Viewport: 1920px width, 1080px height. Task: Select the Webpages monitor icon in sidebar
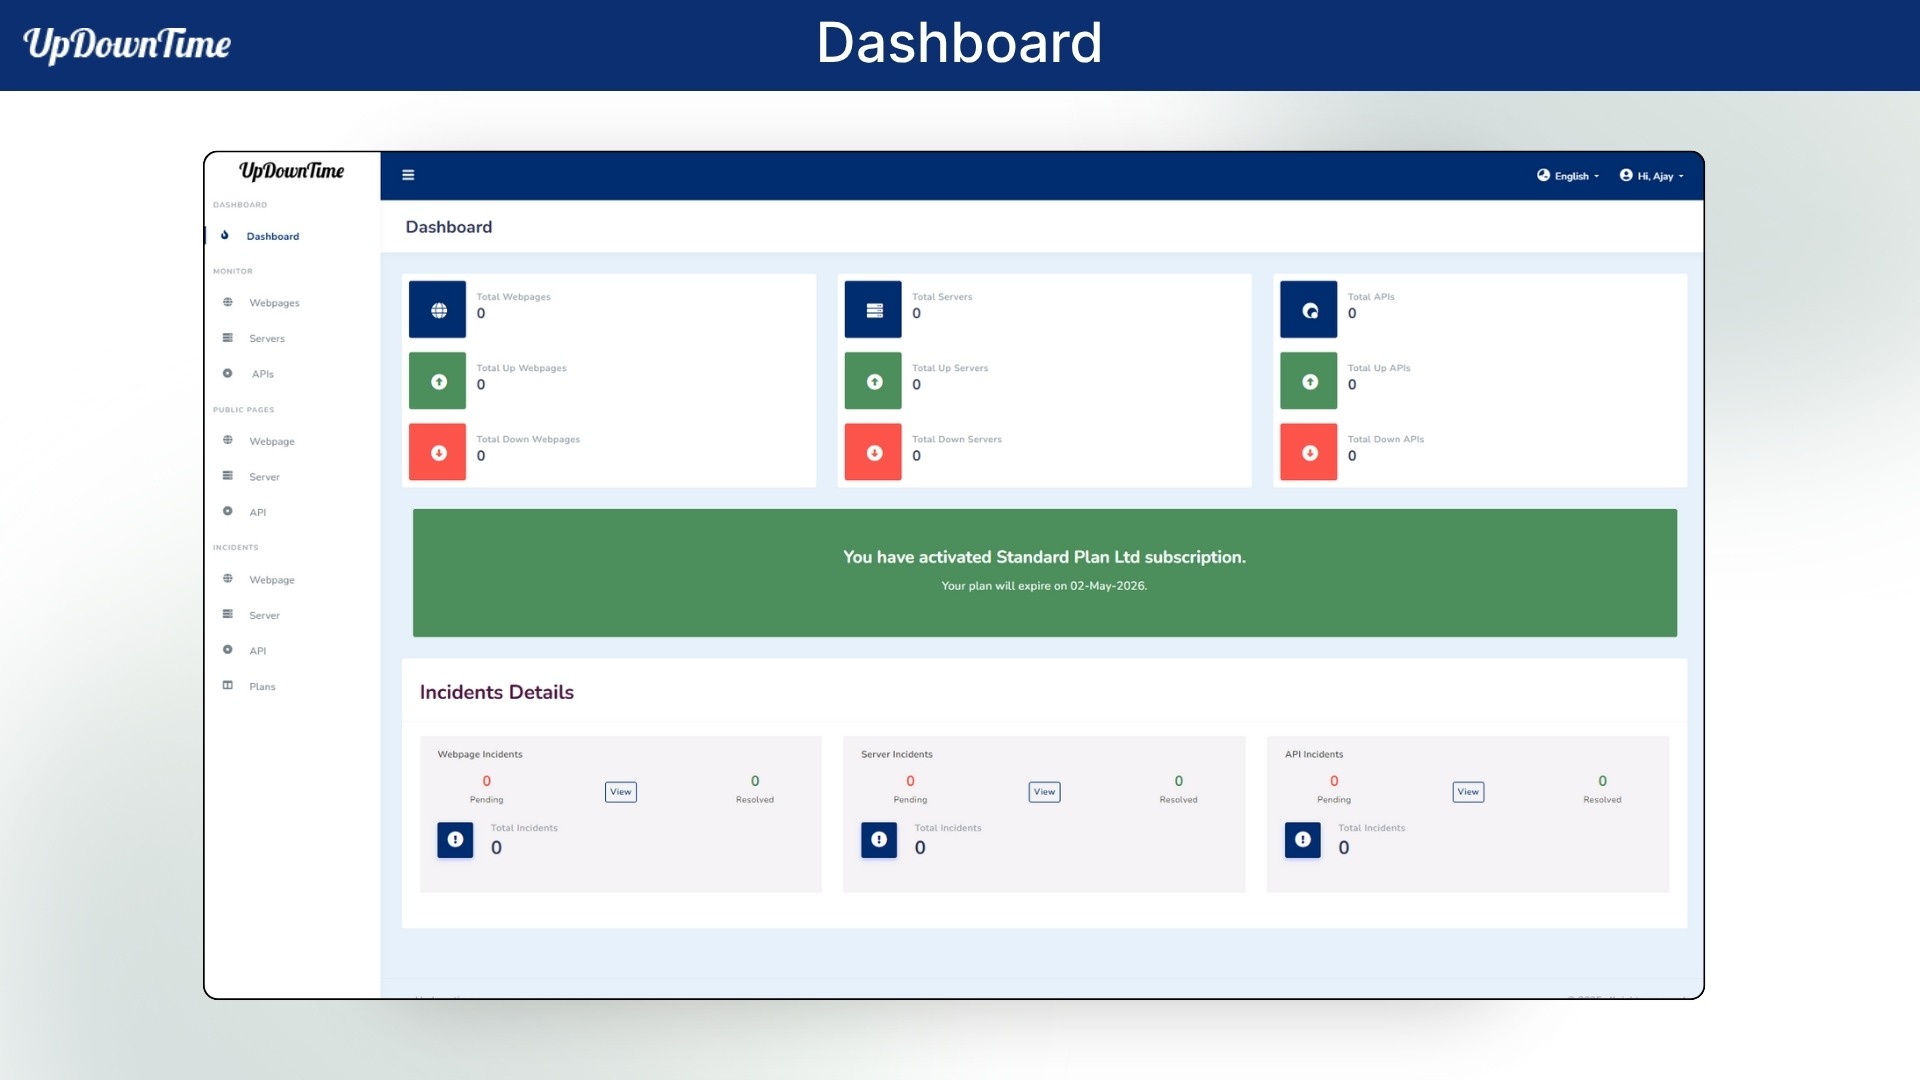[x=228, y=302]
